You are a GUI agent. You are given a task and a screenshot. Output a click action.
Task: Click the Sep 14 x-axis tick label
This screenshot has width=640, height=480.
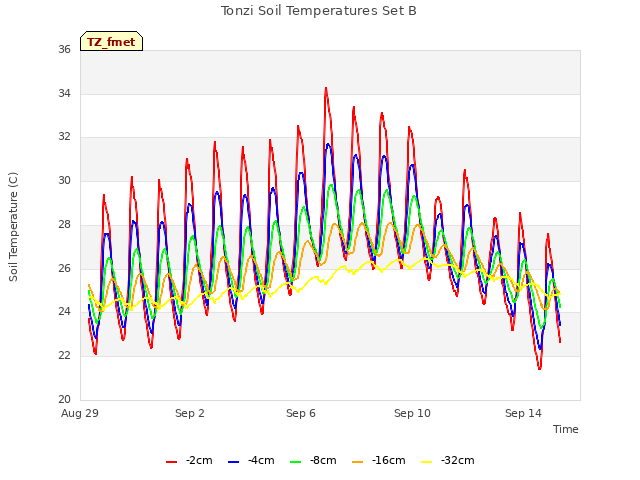coord(523,413)
